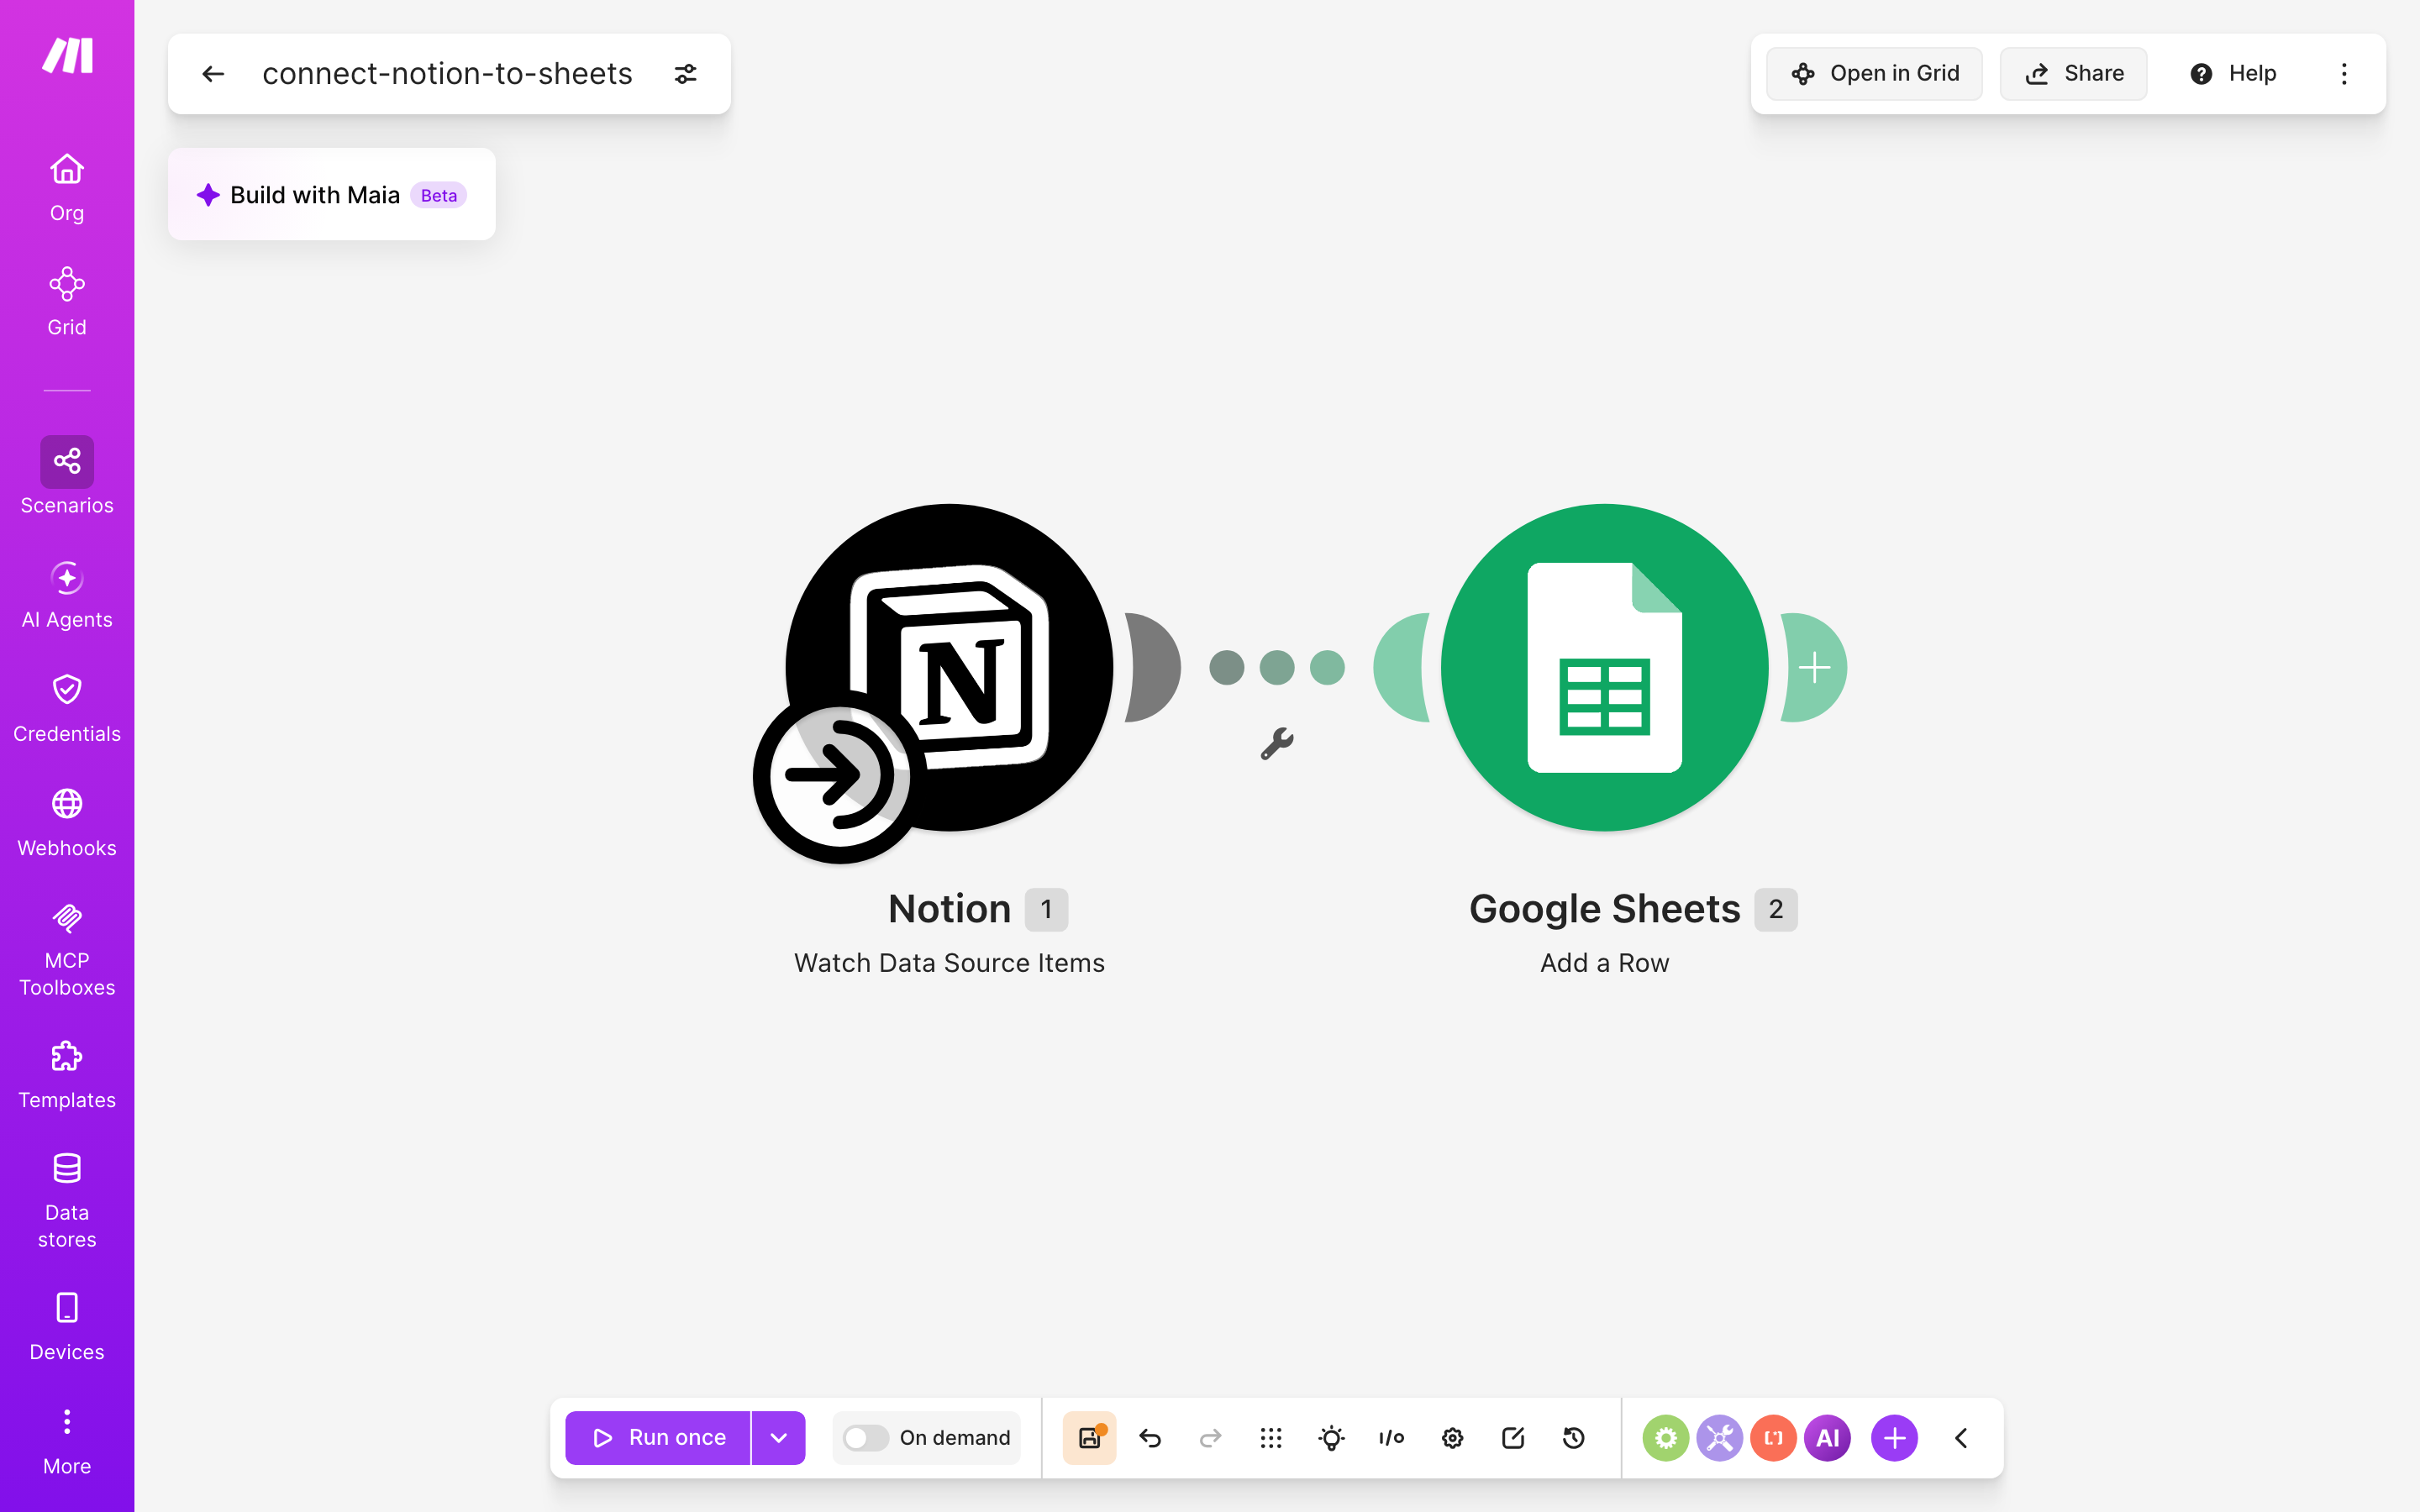Expand the More sidebar menu
This screenshot has height=1512, width=2420.
click(67, 1441)
